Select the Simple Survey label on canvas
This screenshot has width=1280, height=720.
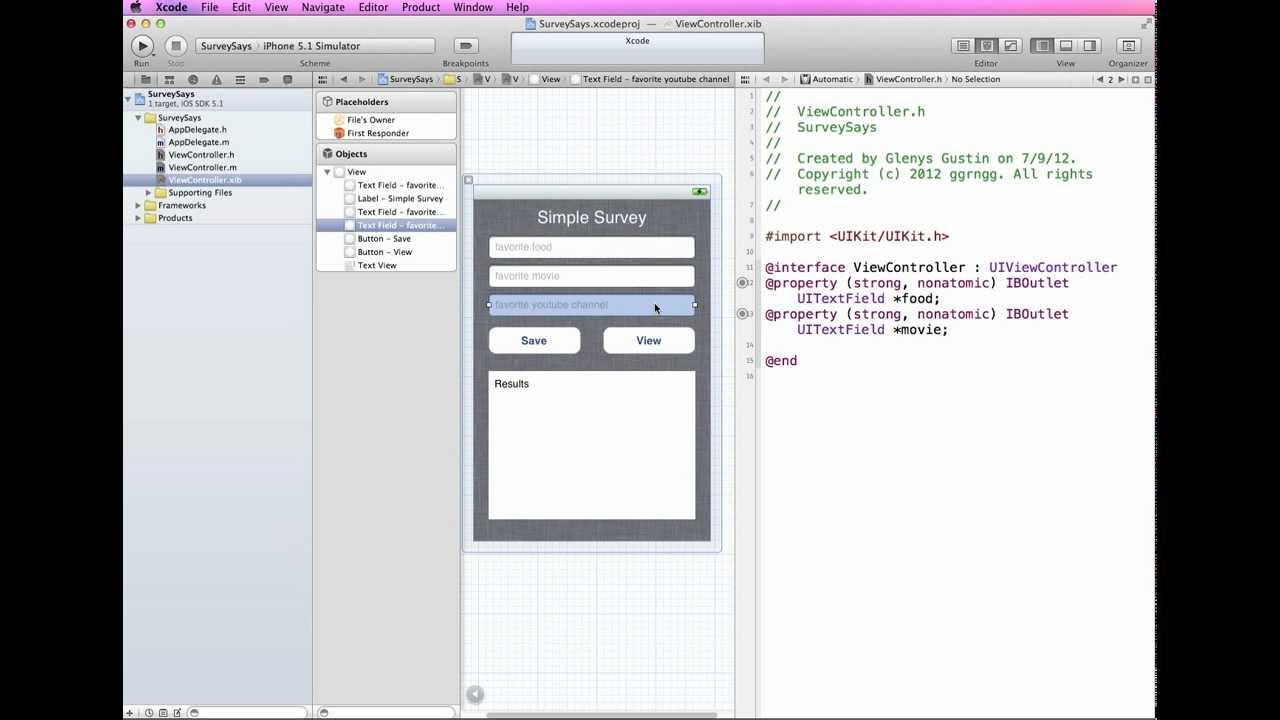(x=592, y=217)
